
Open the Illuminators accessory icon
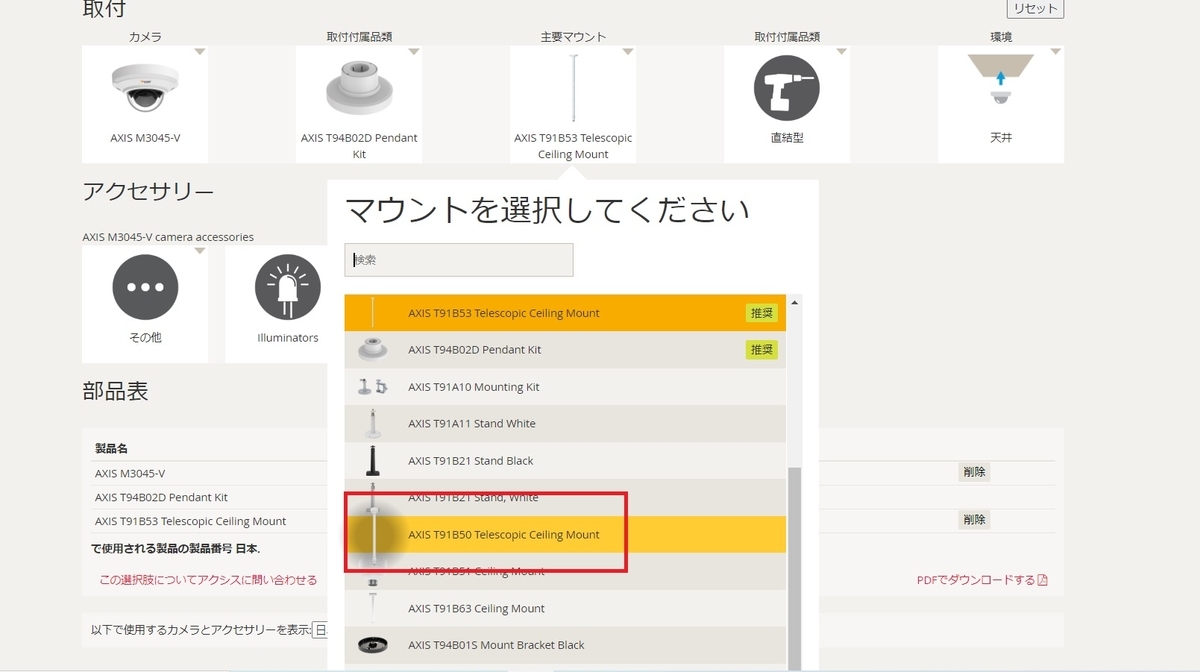288,287
